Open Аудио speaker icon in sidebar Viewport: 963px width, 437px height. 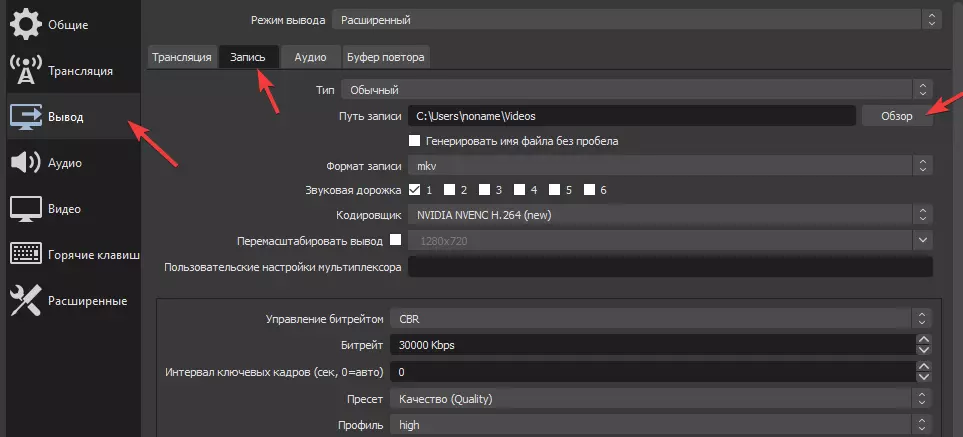click(x=26, y=163)
